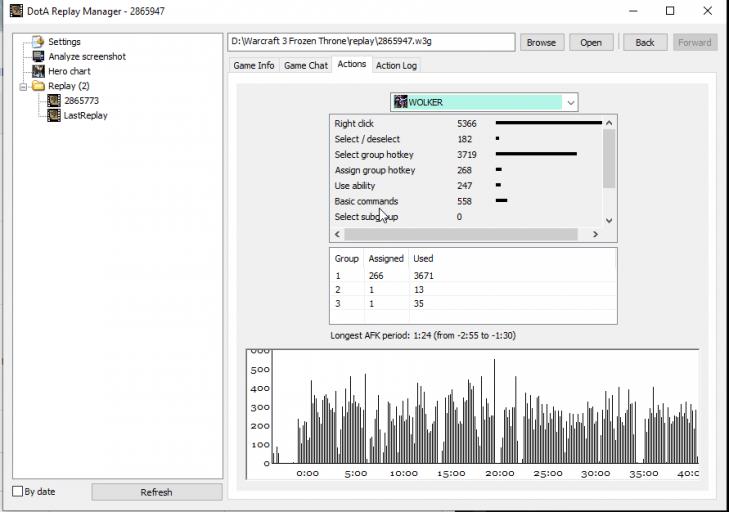
Task: Click the Used column header
Action: (x=423, y=259)
